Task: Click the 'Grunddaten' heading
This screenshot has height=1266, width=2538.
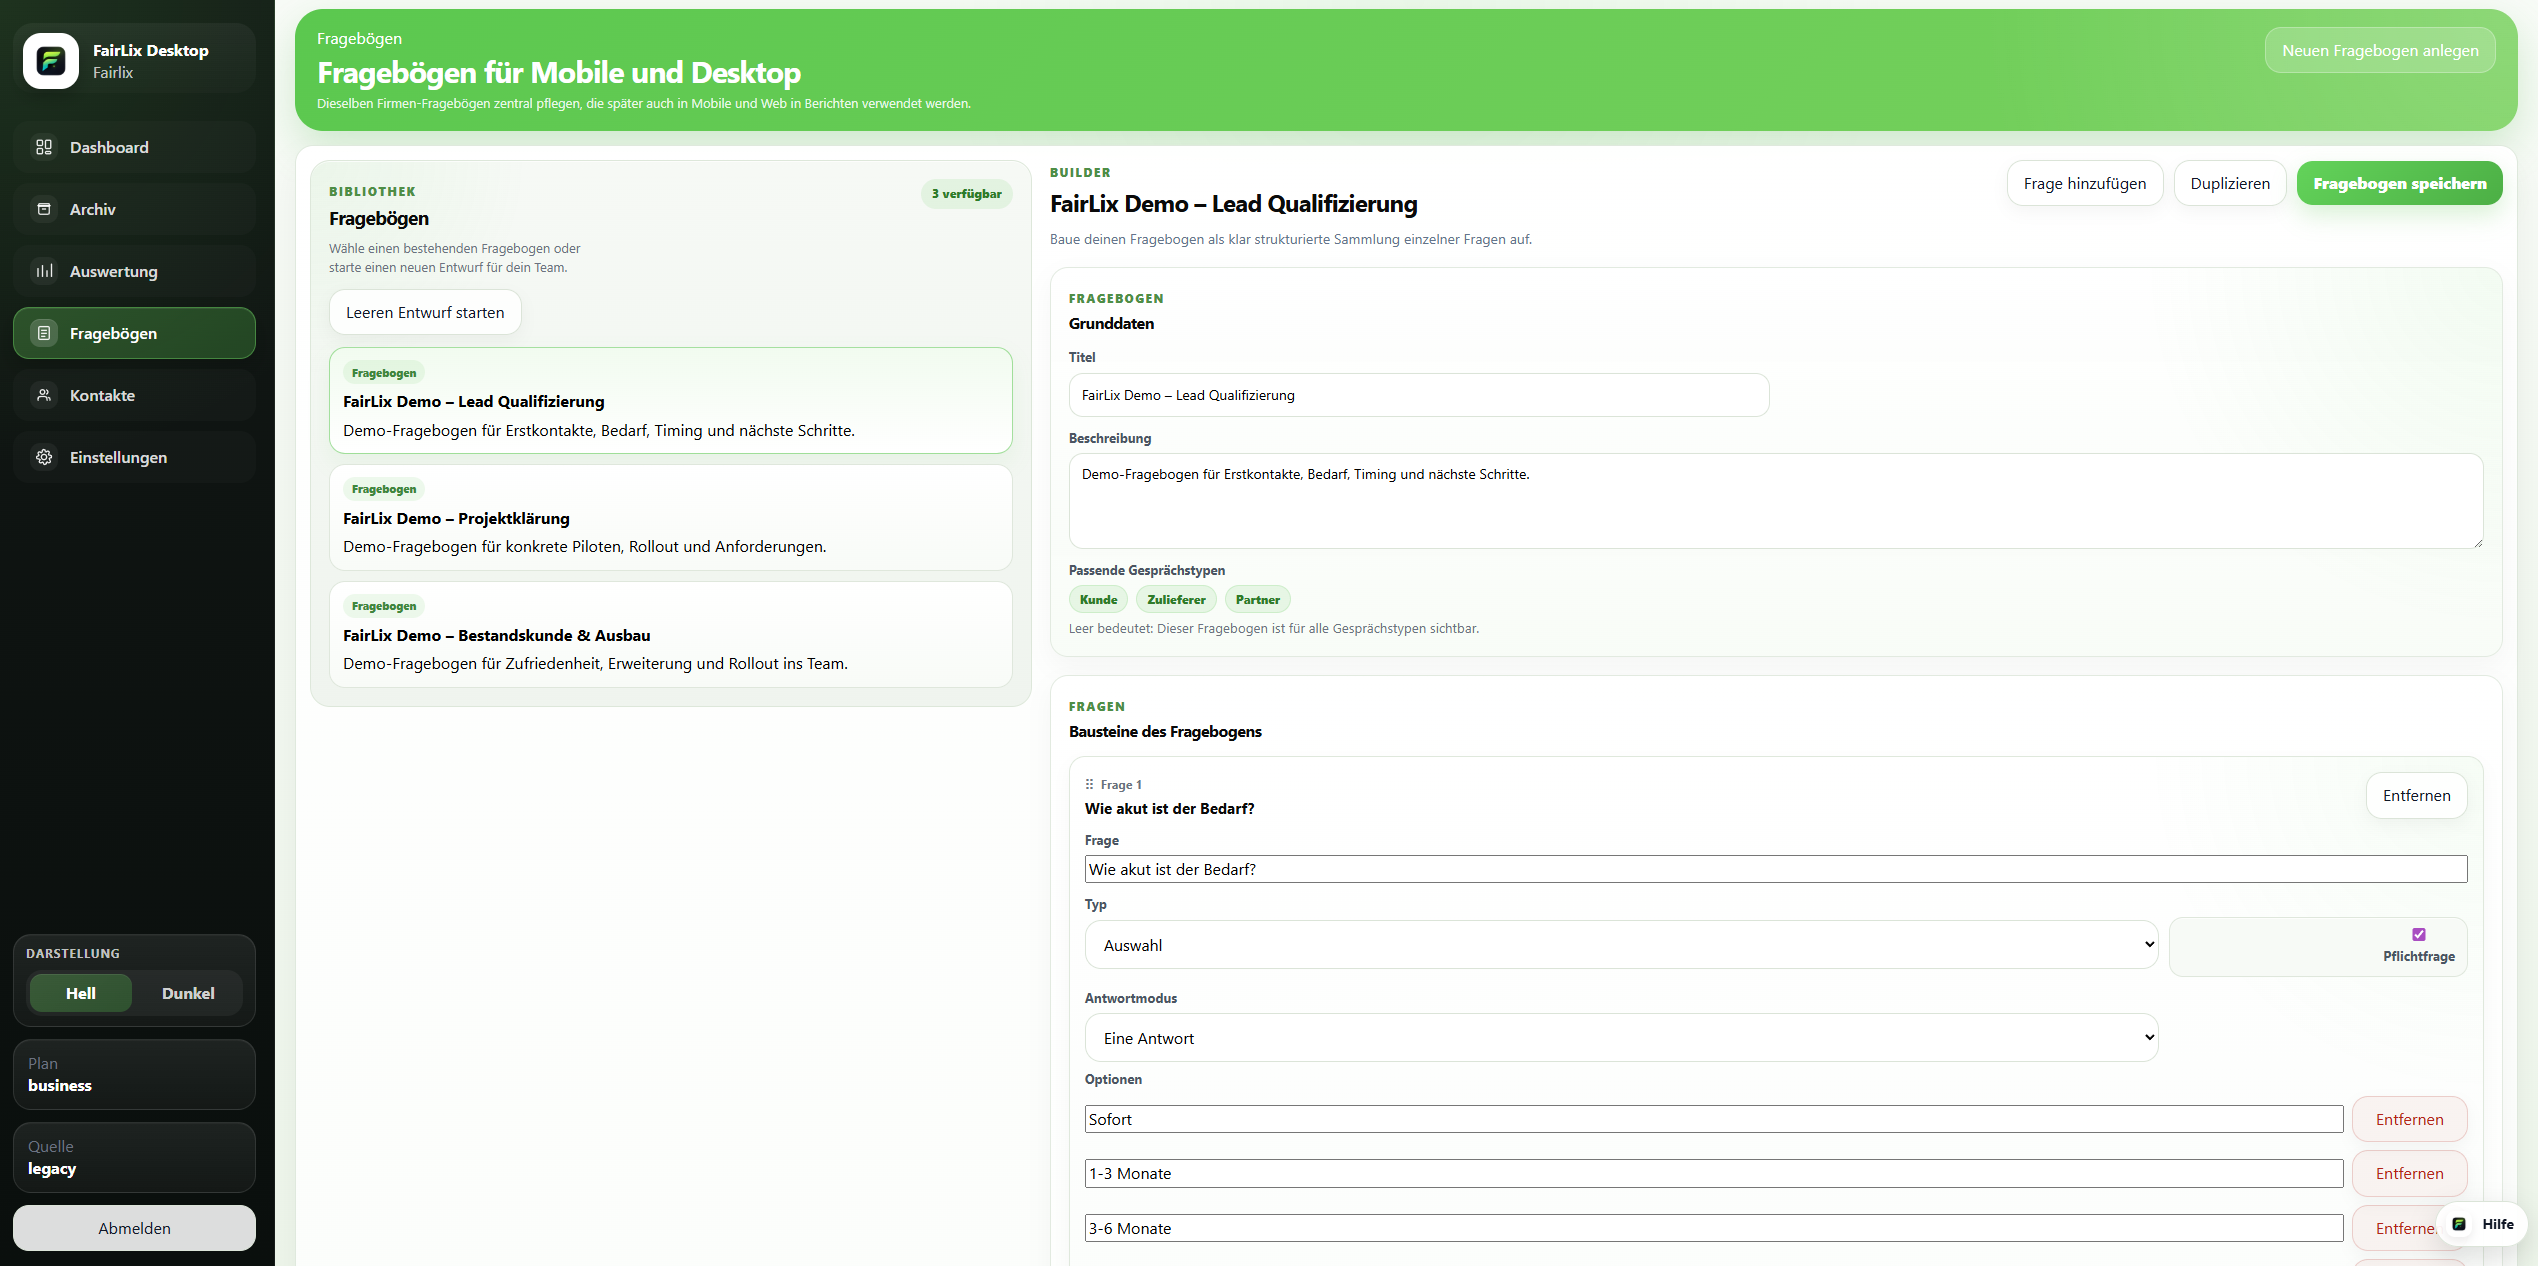Action: coord(1111,323)
